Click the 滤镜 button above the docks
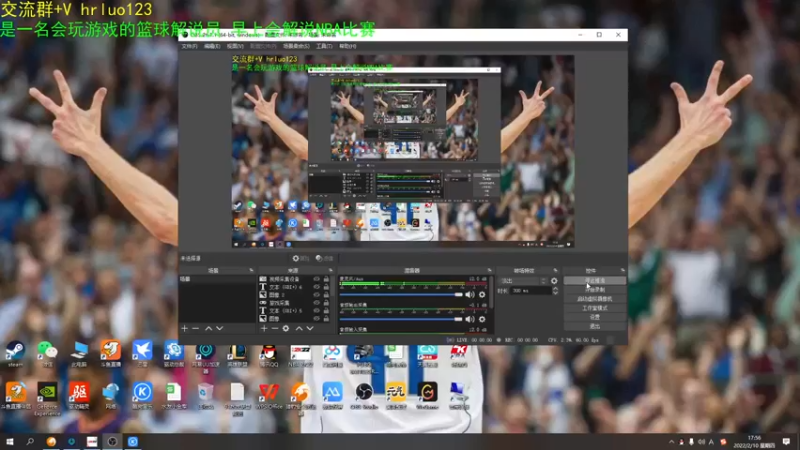 [x=324, y=258]
